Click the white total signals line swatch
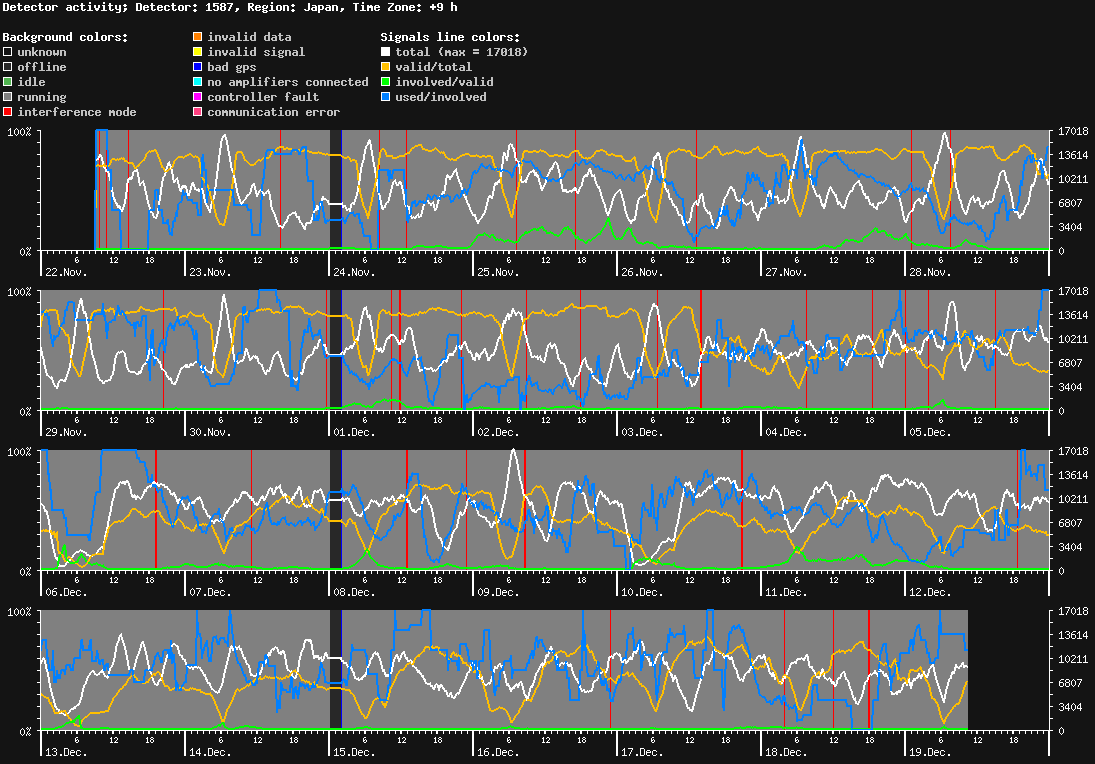Image resolution: width=1095 pixels, height=764 pixels. (x=386, y=52)
